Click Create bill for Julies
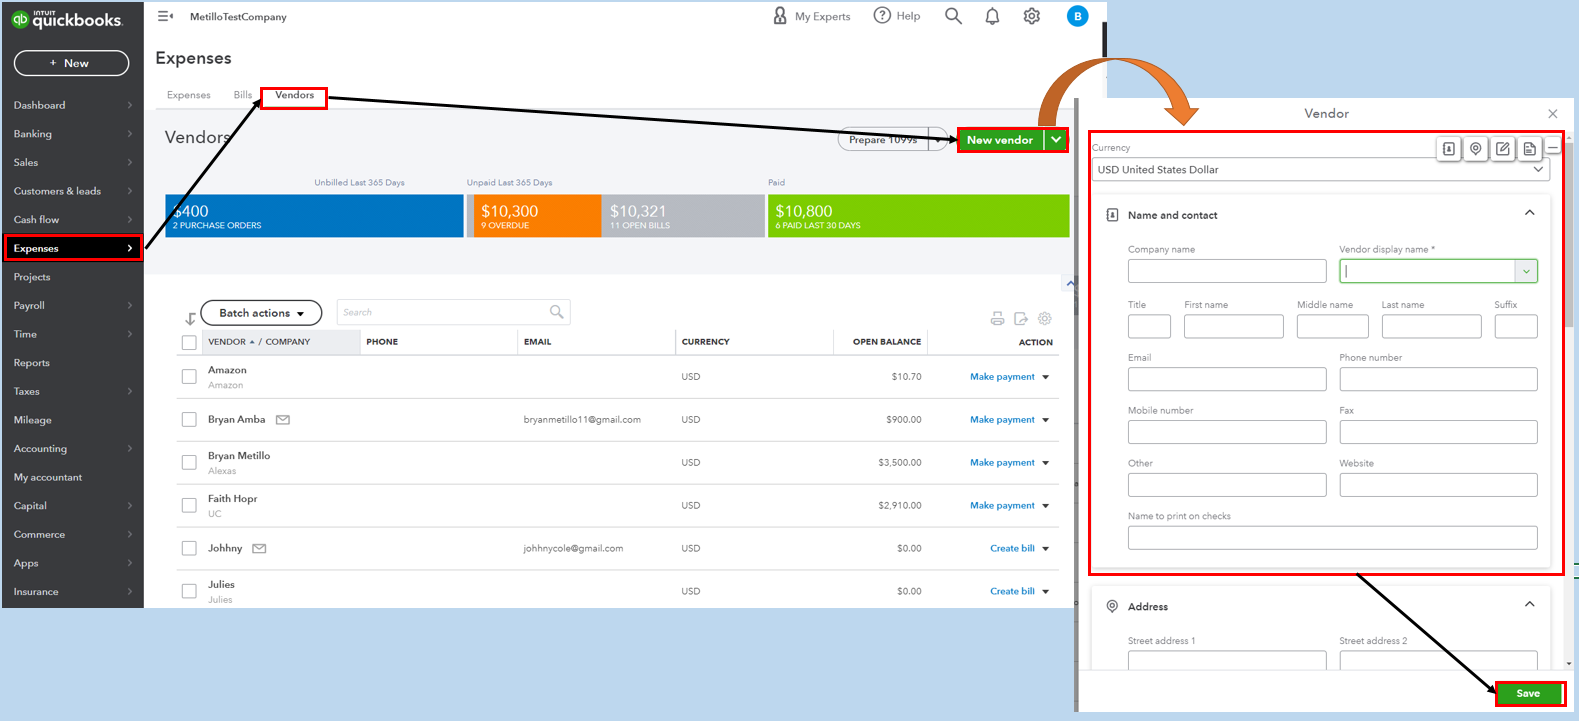1579x721 pixels. click(x=1012, y=591)
